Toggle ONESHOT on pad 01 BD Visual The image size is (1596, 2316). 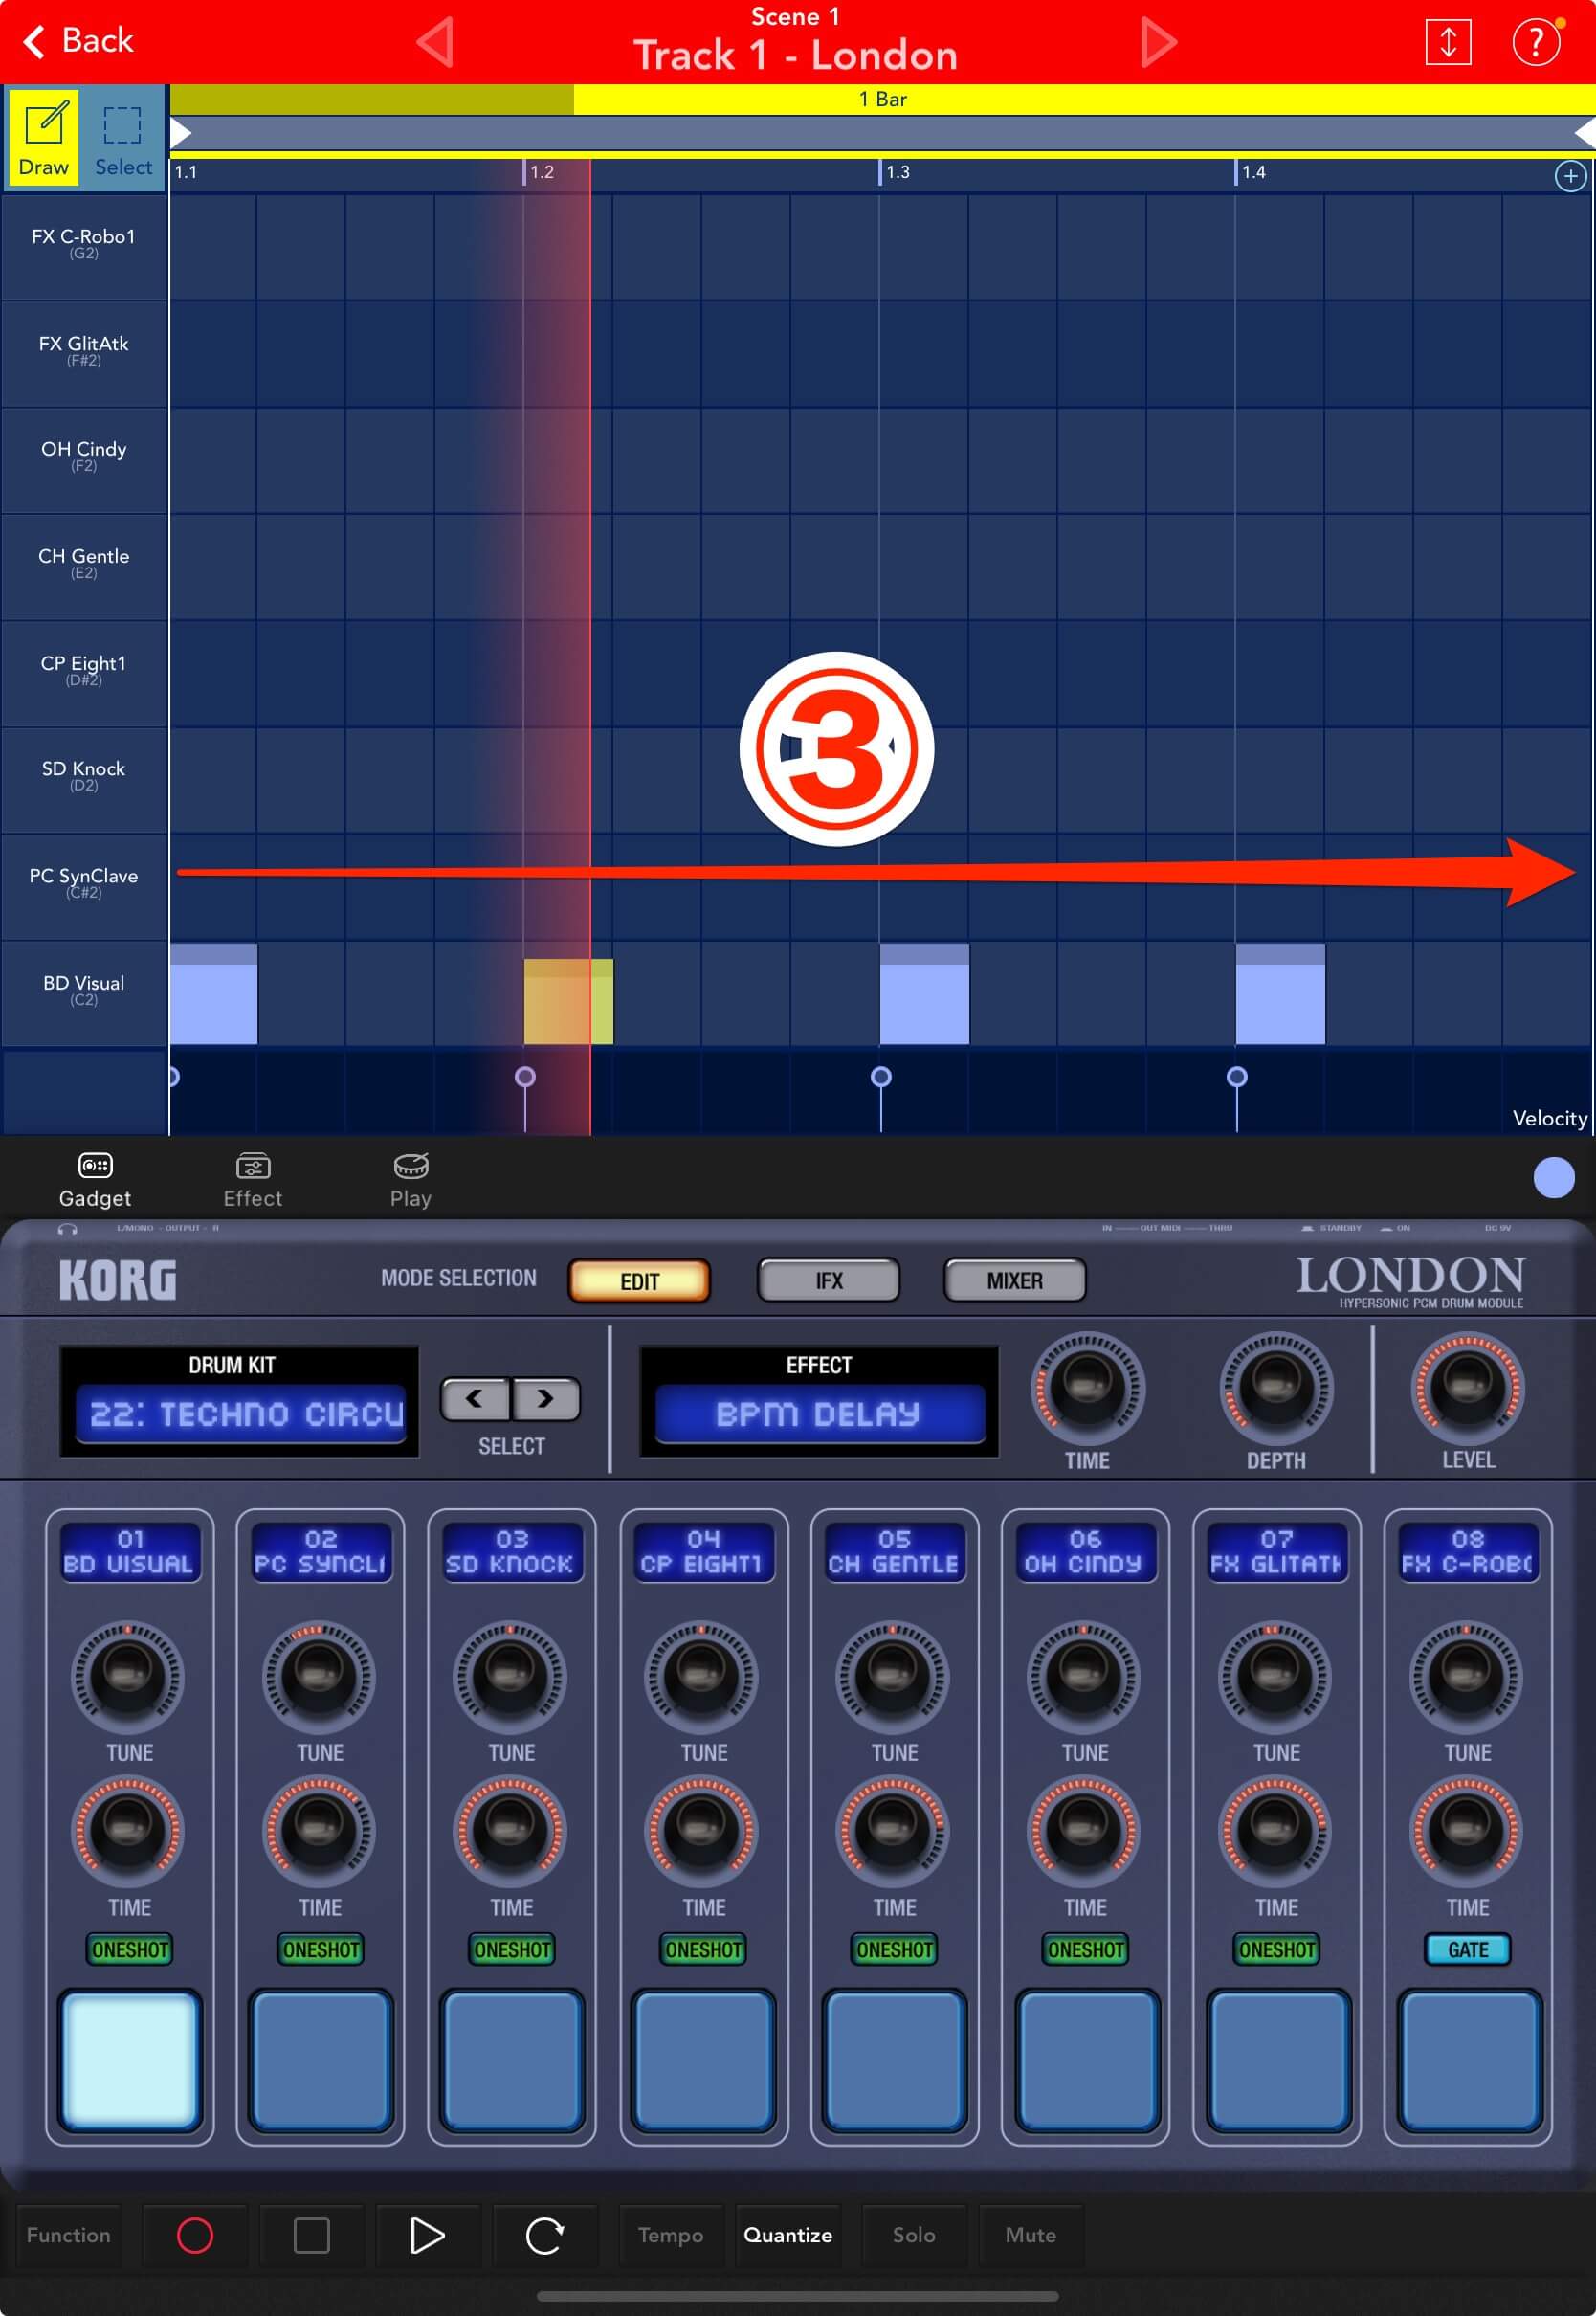129,1949
